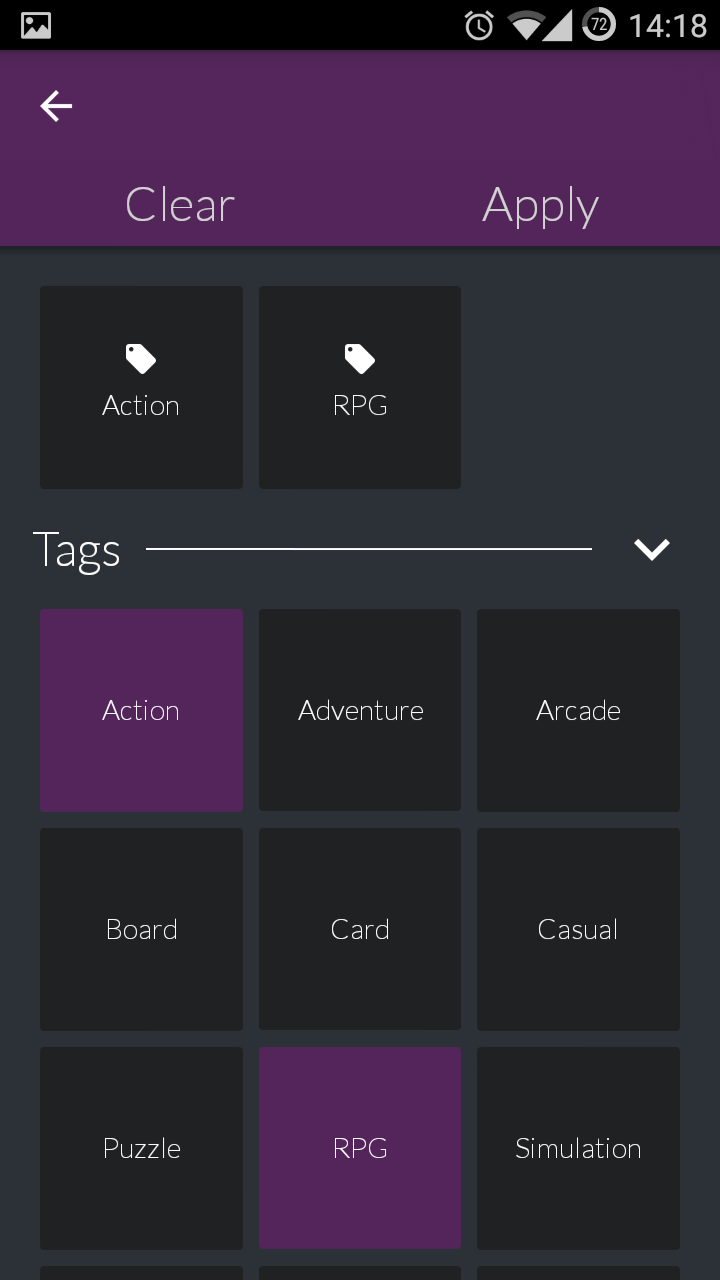This screenshot has width=720, height=1280.
Task: Select the Puzzle tag tile
Action: tap(141, 1148)
